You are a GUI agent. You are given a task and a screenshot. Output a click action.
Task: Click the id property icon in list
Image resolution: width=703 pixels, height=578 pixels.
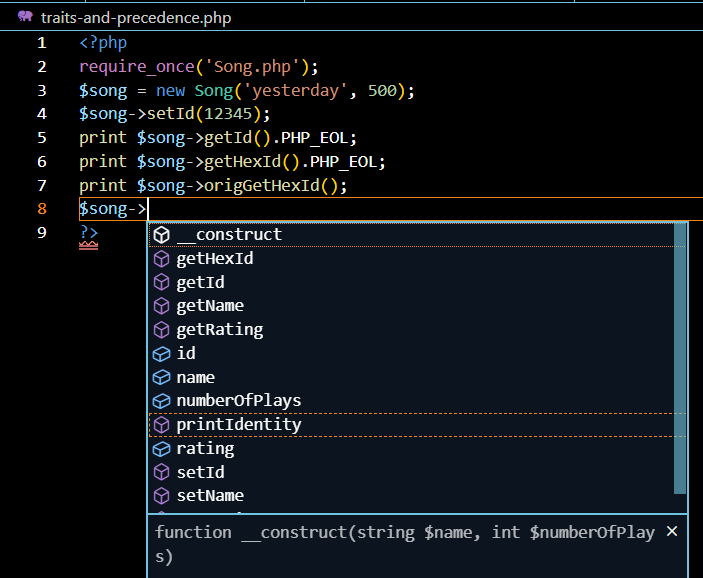coord(162,354)
